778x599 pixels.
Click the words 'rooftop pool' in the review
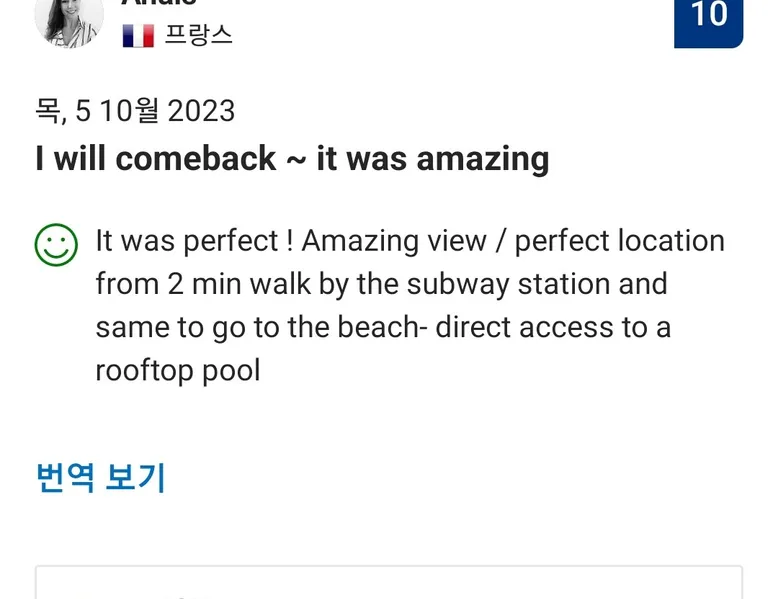178,370
